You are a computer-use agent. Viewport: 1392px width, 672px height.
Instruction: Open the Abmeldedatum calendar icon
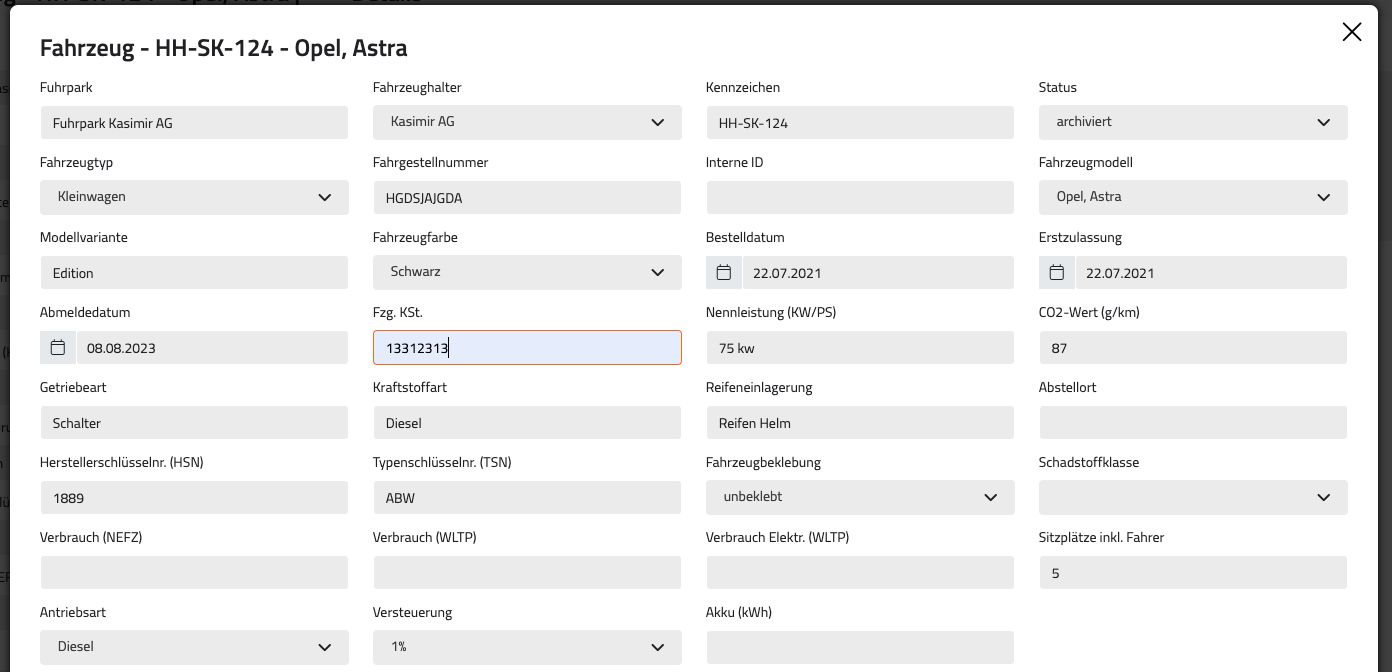[58, 347]
